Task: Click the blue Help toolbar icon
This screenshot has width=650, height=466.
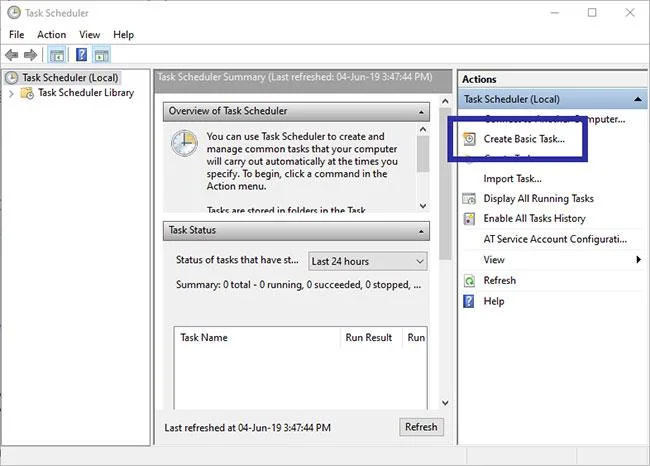Action: pyautogui.click(x=82, y=54)
